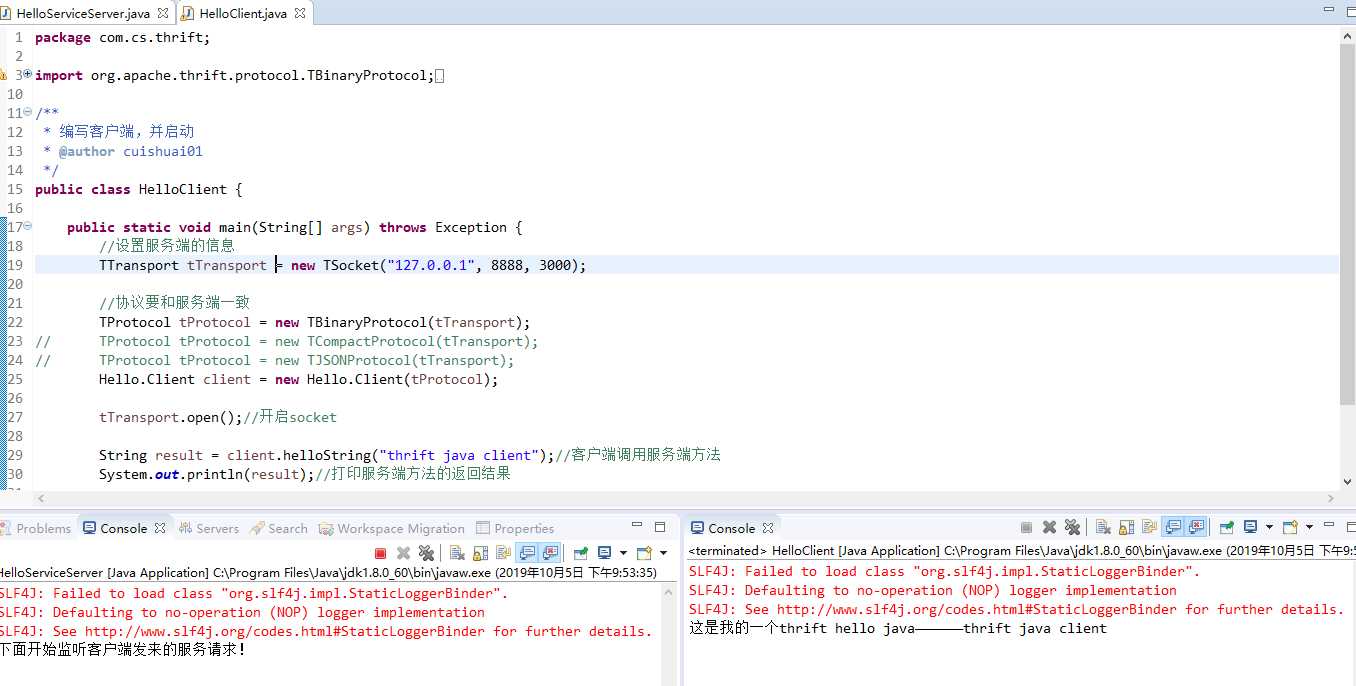Close the right Console view tab
This screenshot has height=686, width=1356.
tap(768, 528)
